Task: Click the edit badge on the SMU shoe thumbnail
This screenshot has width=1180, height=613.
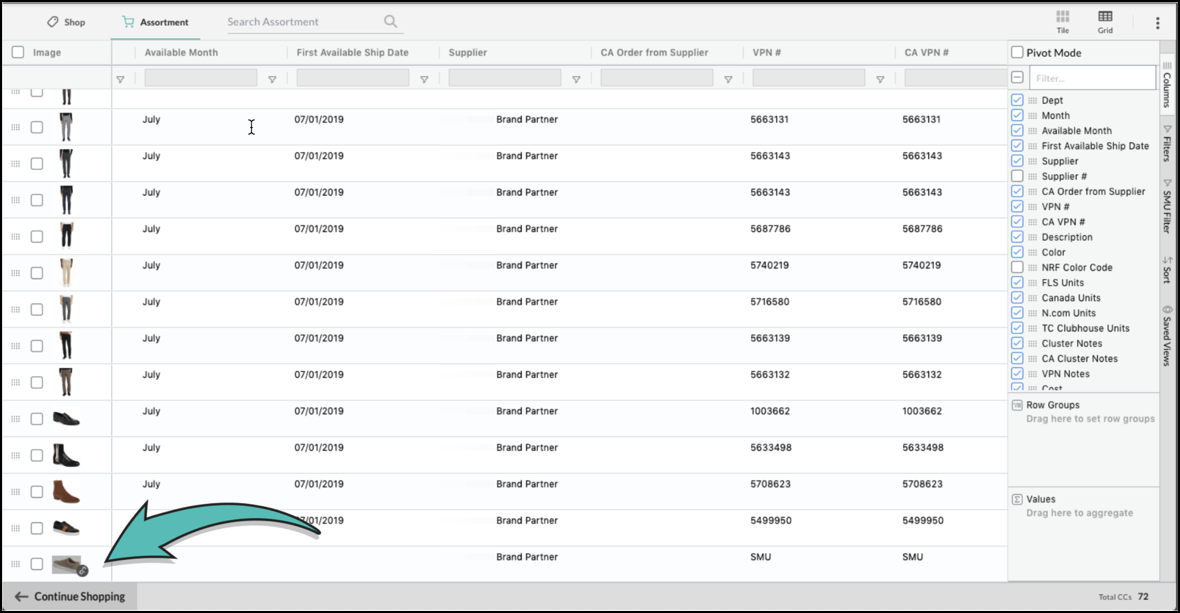Action: (83, 571)
